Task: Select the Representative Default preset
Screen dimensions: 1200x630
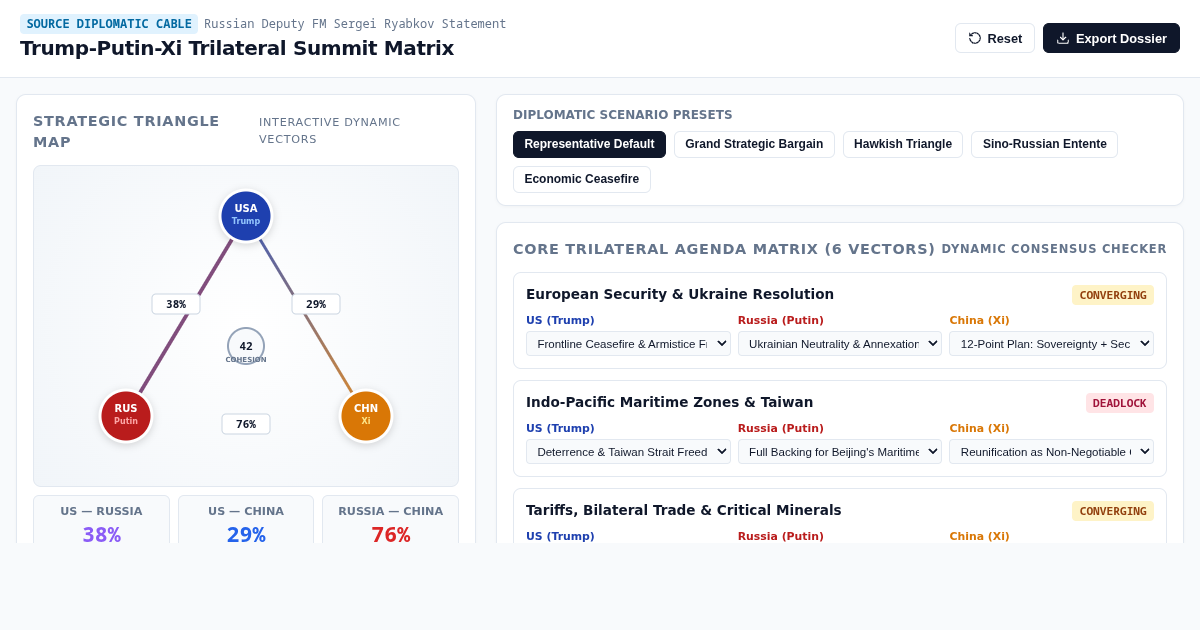Action: tap(589, 144)
